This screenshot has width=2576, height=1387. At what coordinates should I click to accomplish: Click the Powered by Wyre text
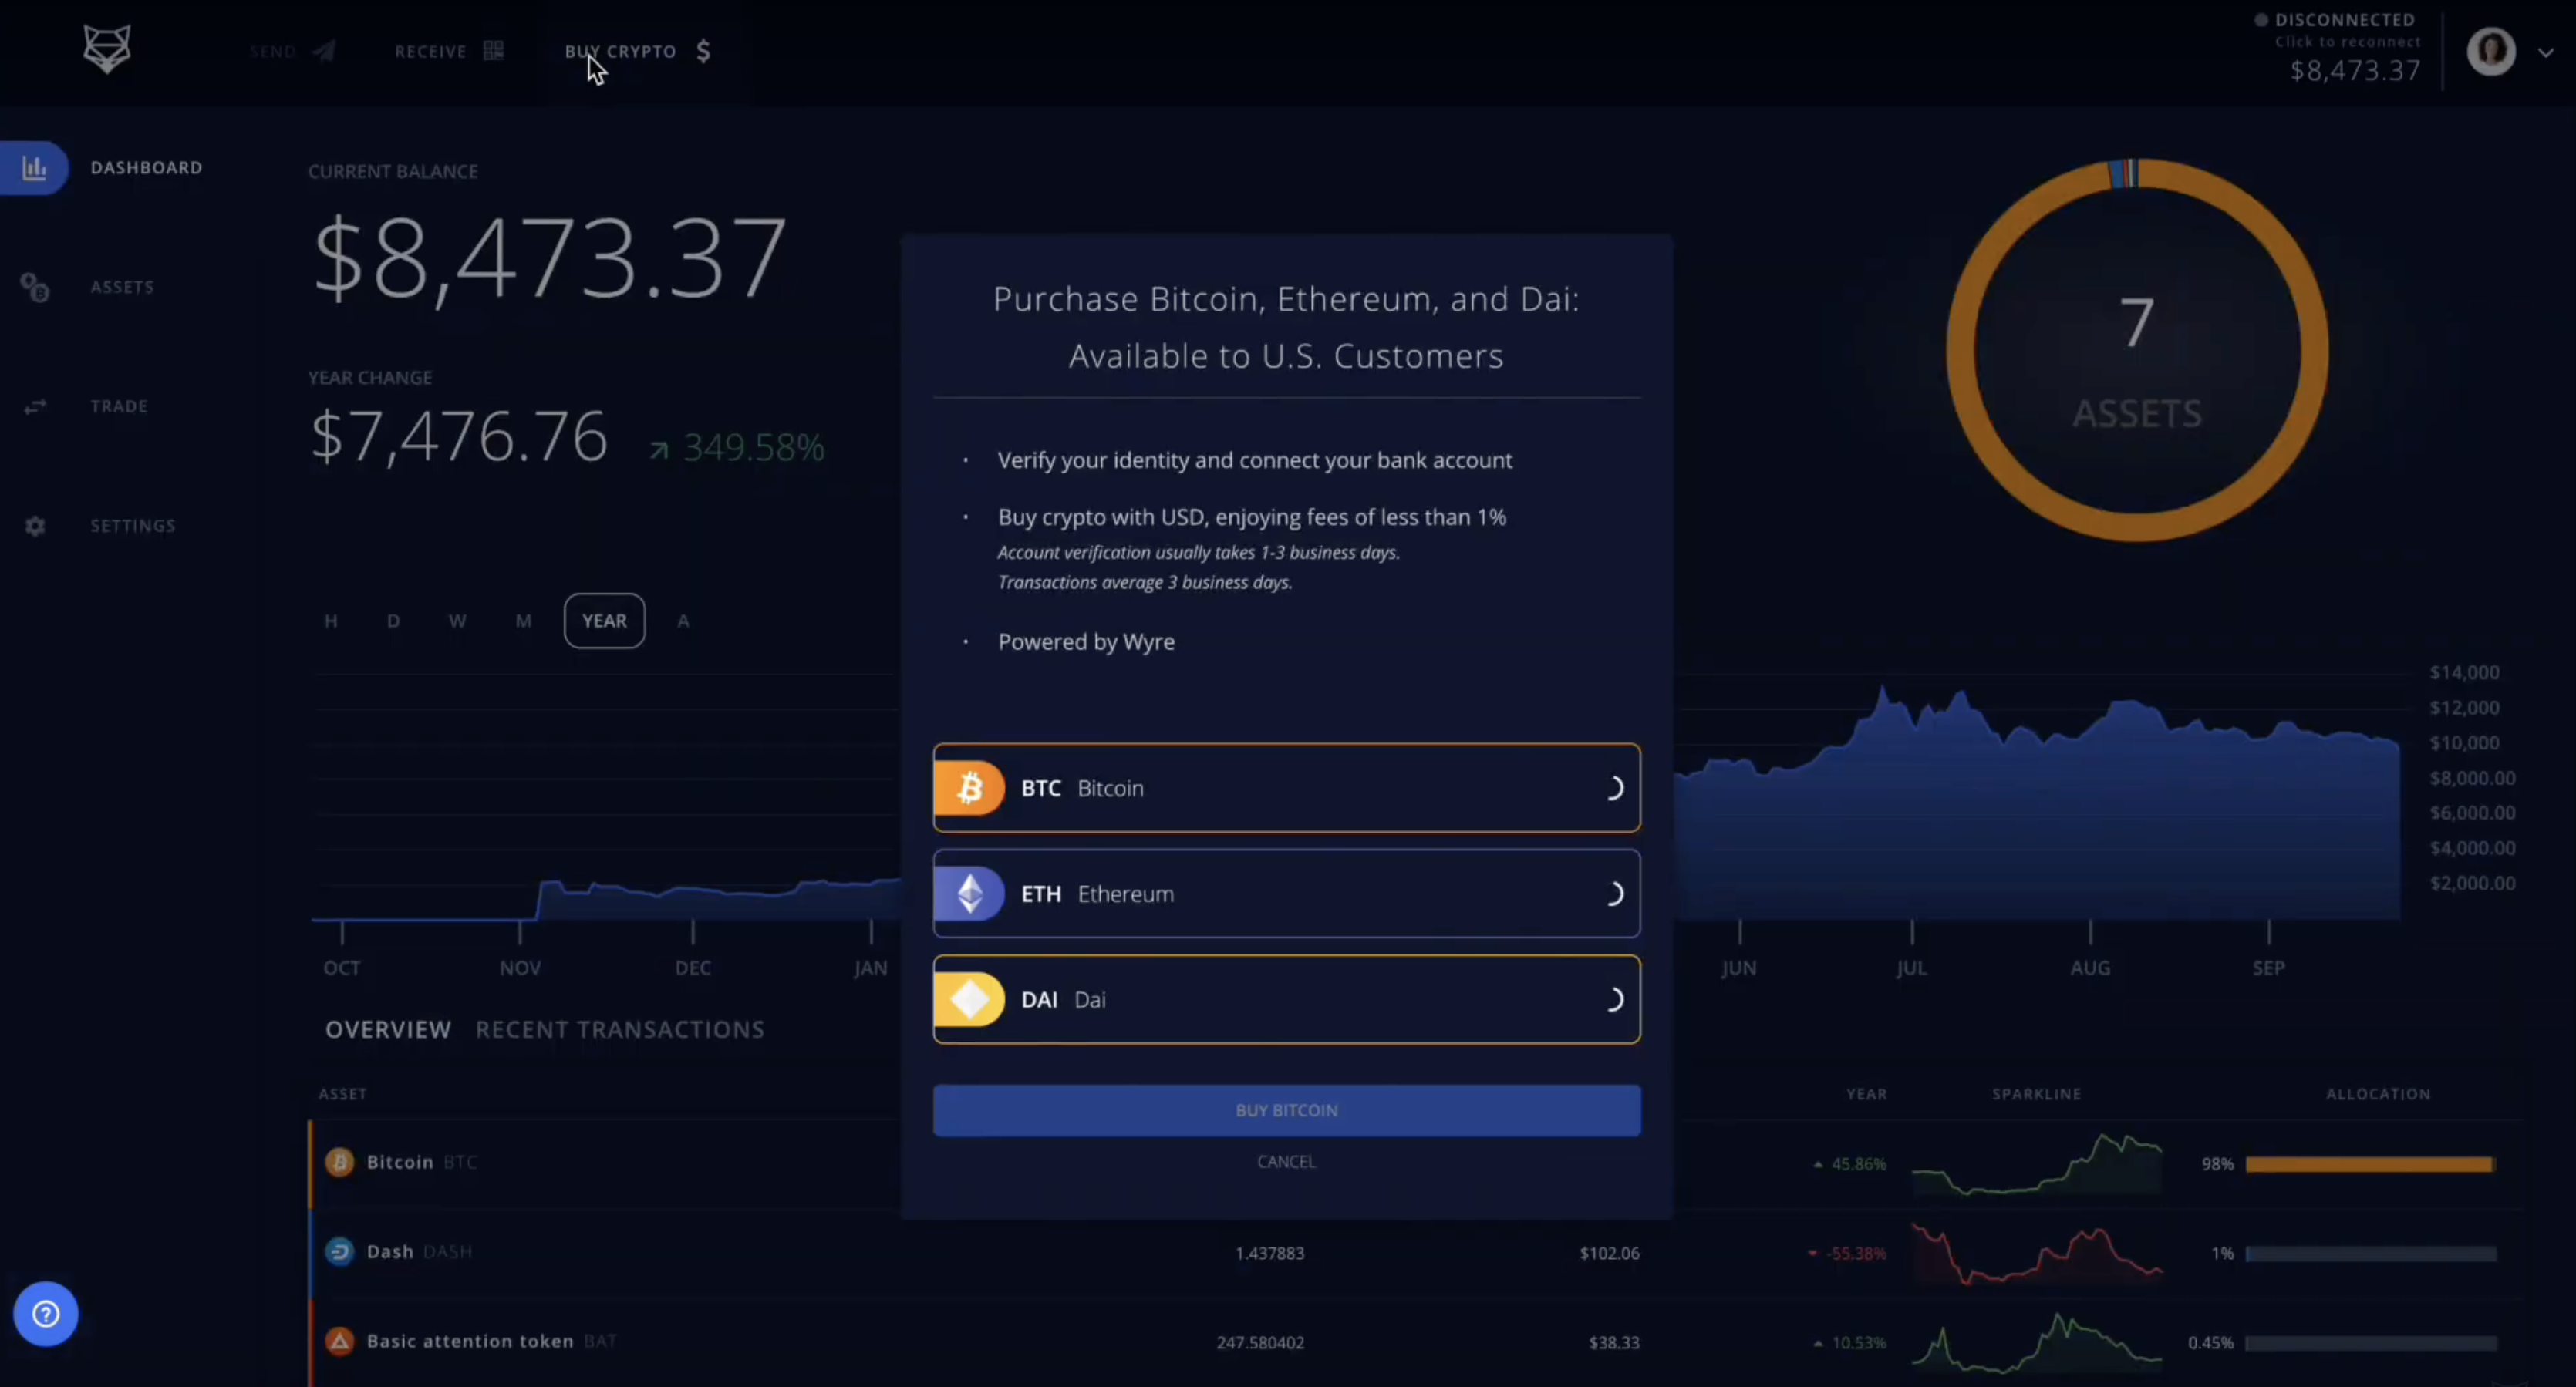(x=1086, y=642)
